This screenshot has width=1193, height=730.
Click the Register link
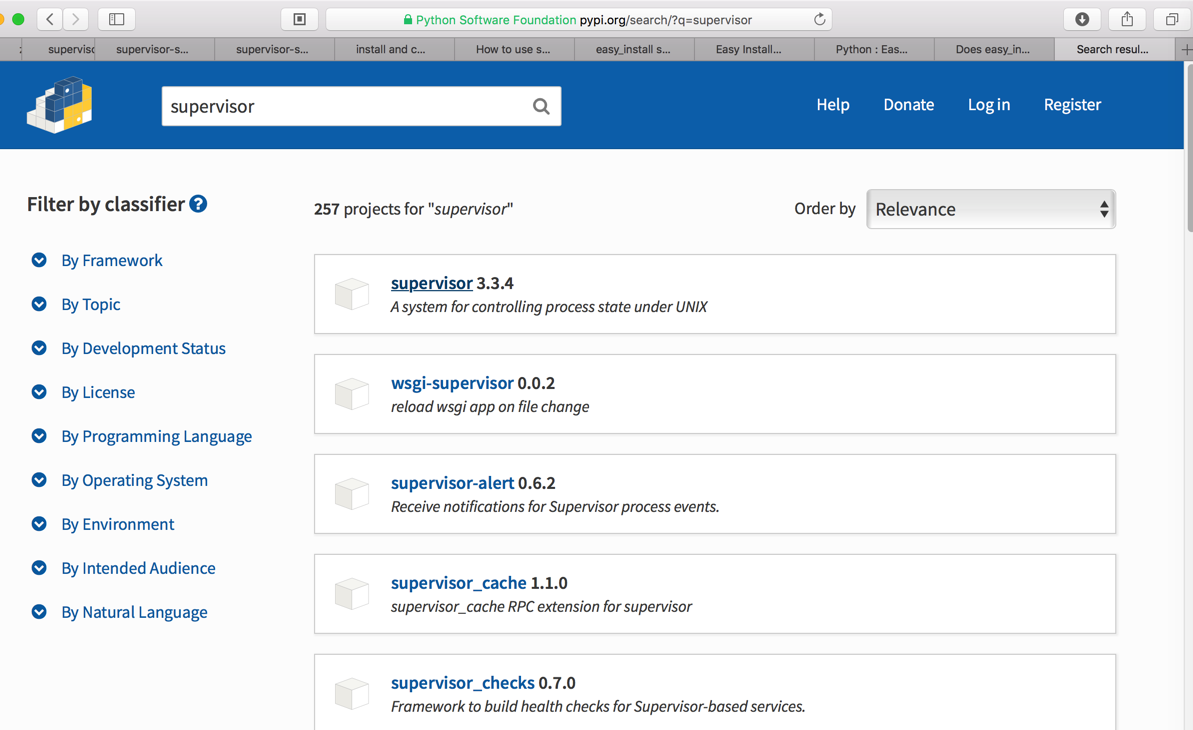pyautogui.click(x=1073, y=105)
